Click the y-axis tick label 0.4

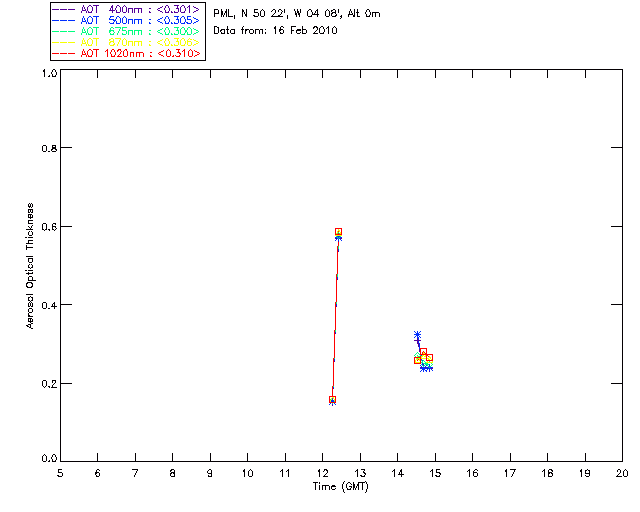click(49, 305)
